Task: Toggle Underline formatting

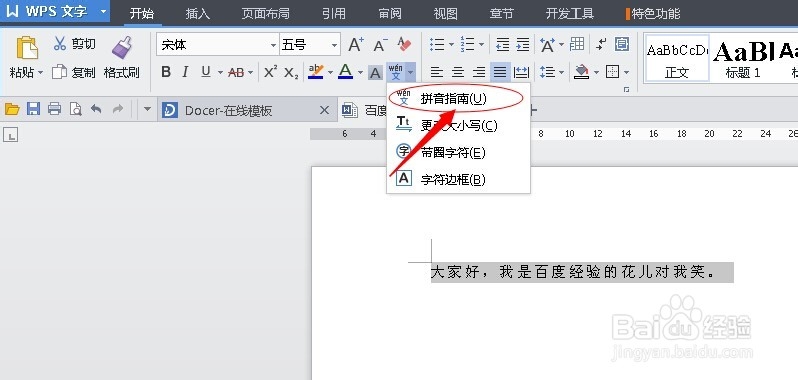Action: (206, 72)
